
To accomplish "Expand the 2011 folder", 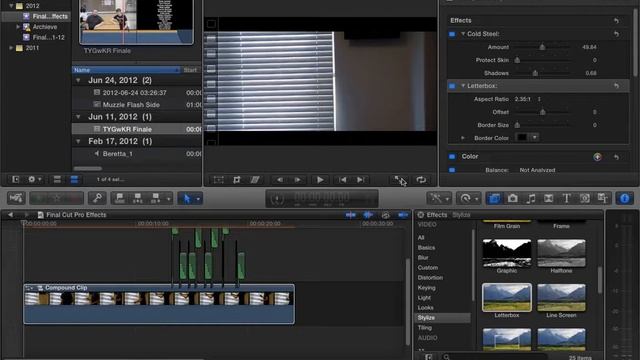I will (11, 48).
